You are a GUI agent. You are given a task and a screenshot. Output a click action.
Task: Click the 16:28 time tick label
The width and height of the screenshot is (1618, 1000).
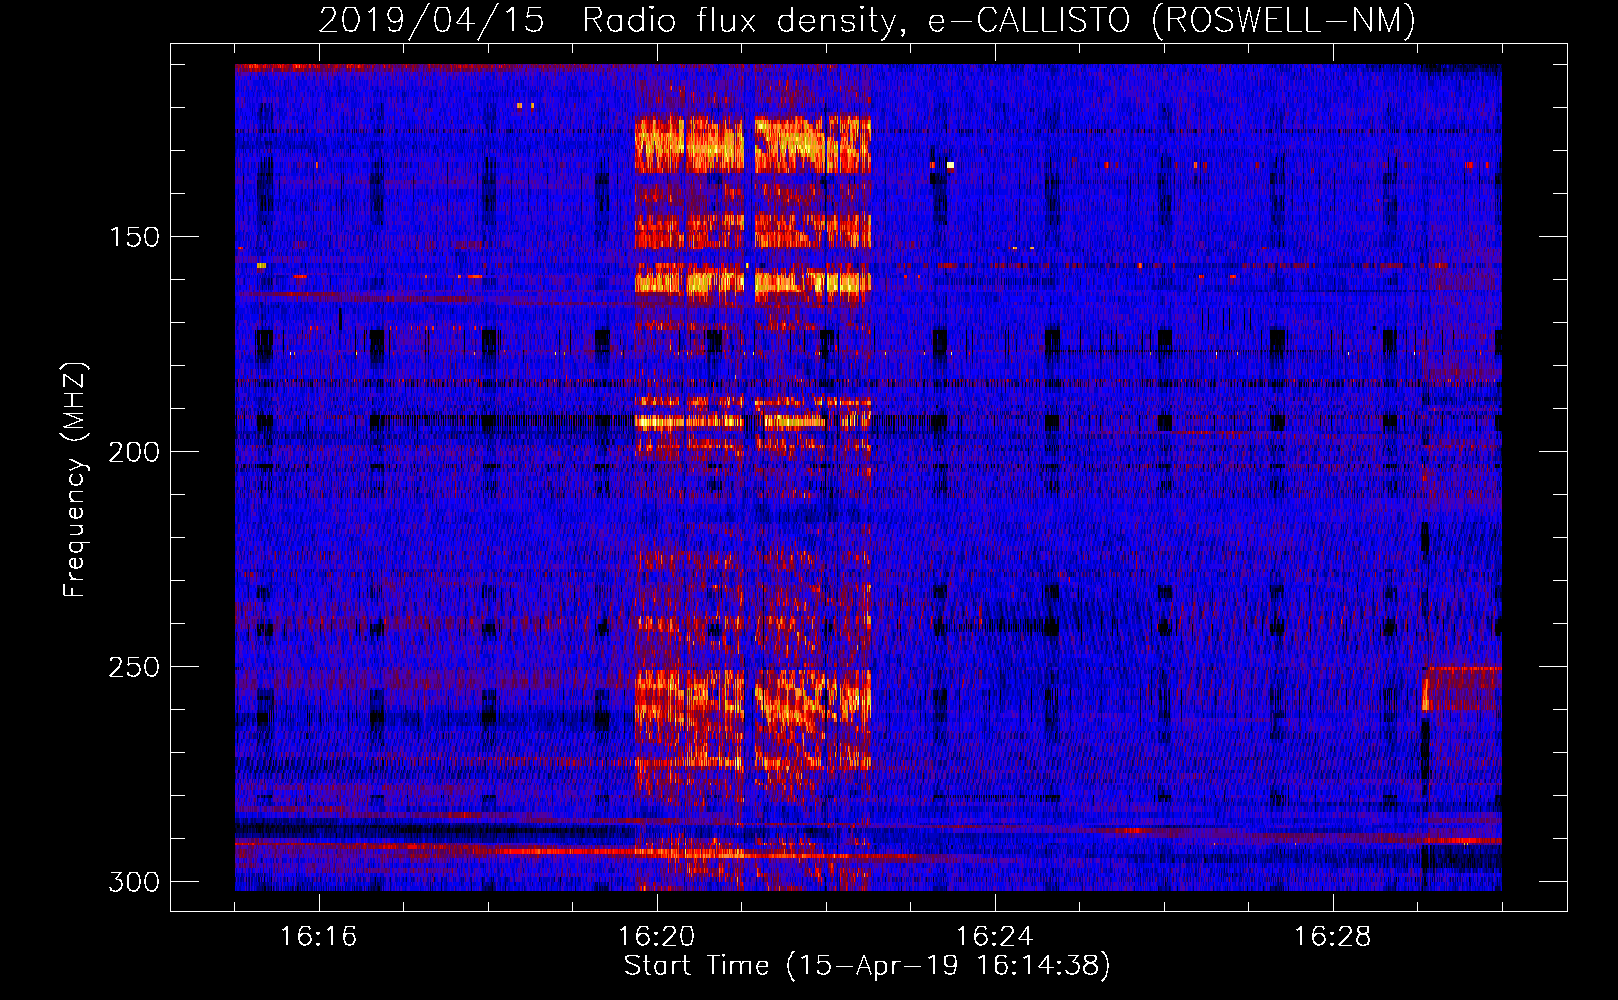(x=1332, y=936)
